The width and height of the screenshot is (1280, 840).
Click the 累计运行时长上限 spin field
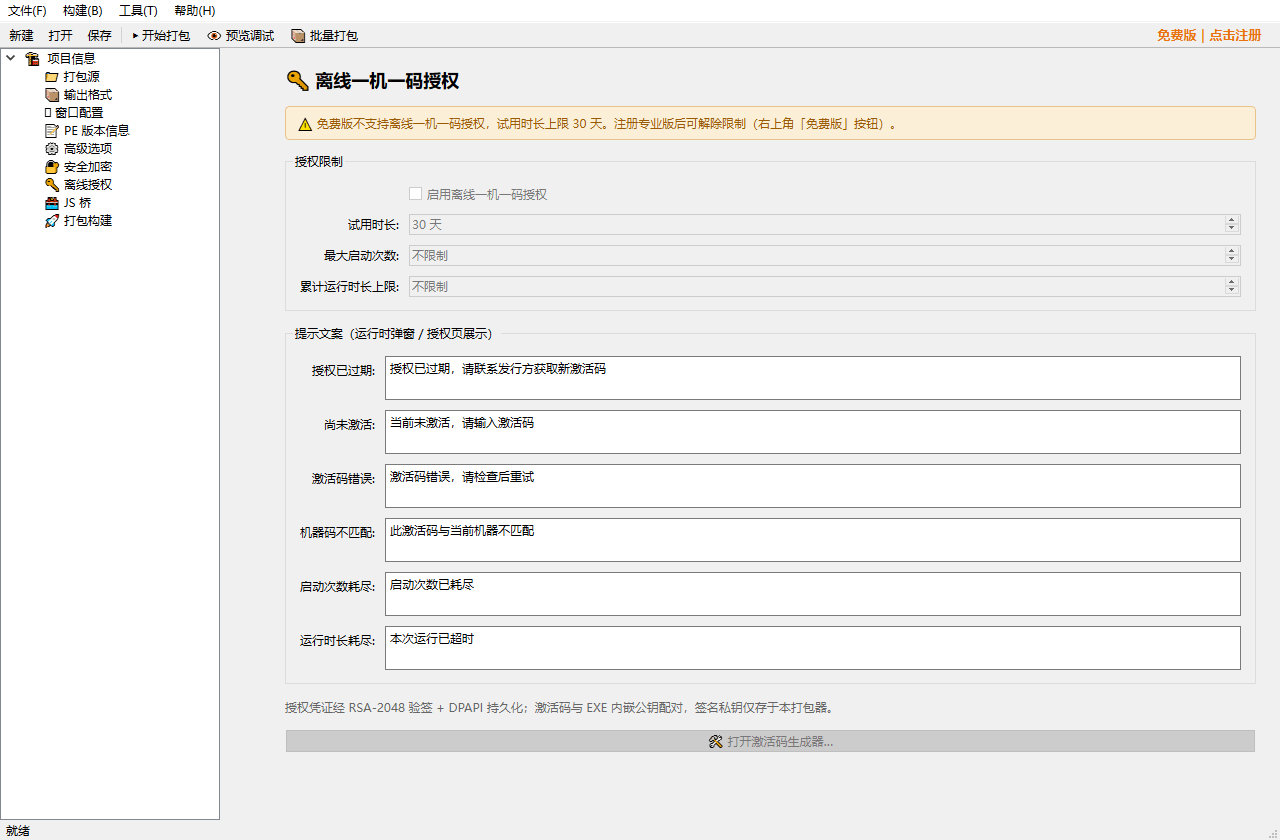(825, 286)
